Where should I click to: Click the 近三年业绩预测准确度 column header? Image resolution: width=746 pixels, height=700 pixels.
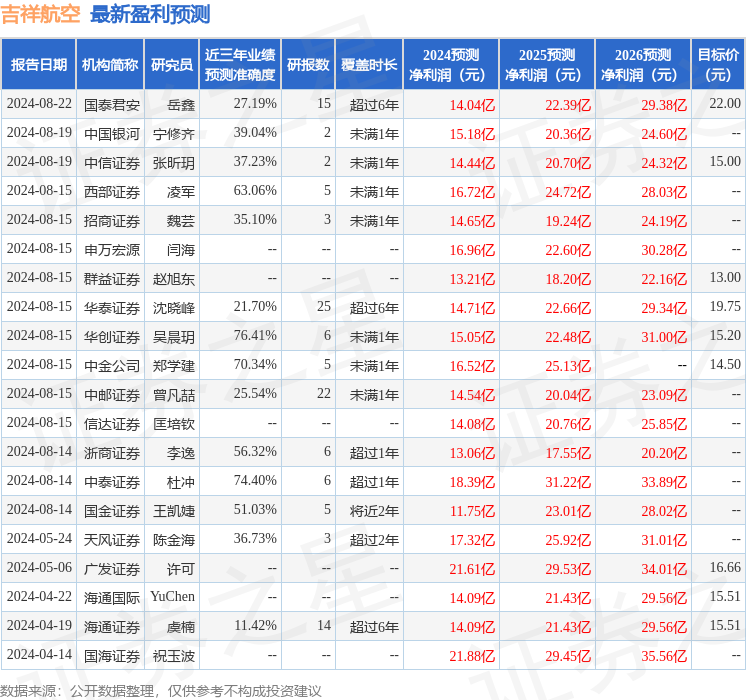240,64
